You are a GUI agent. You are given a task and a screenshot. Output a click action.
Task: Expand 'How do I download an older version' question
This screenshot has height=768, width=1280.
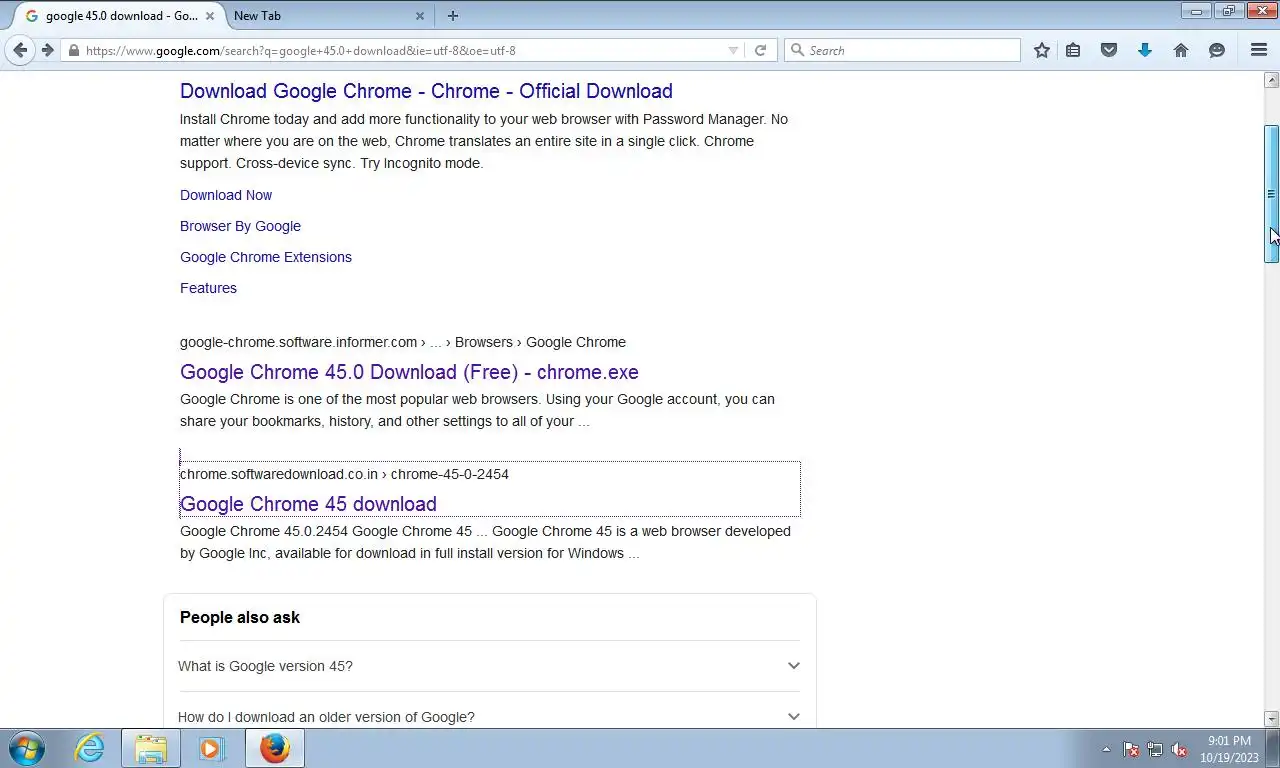[x=489, y=717]
